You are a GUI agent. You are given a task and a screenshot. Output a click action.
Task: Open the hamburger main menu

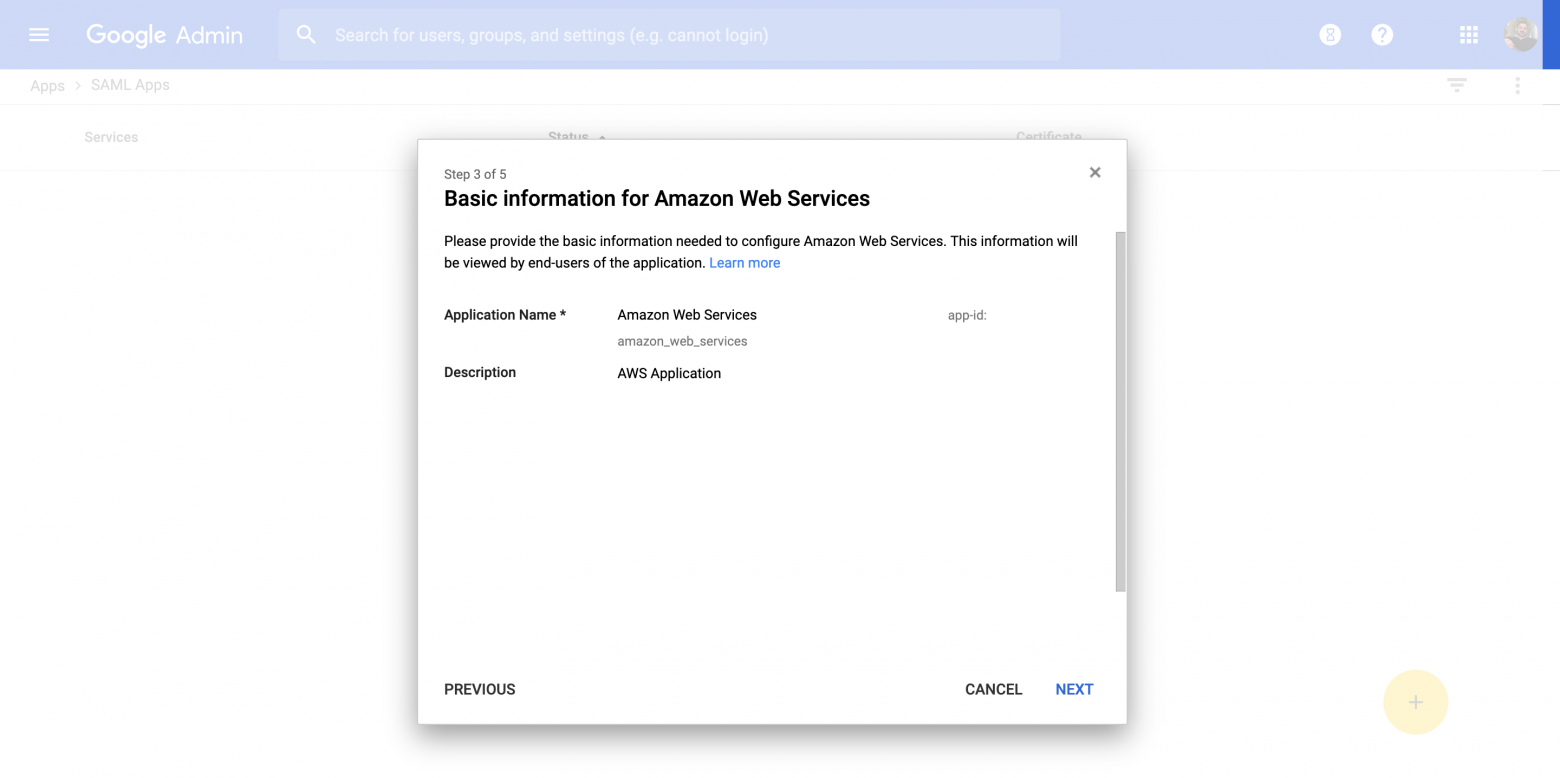[x=39, y=35]
